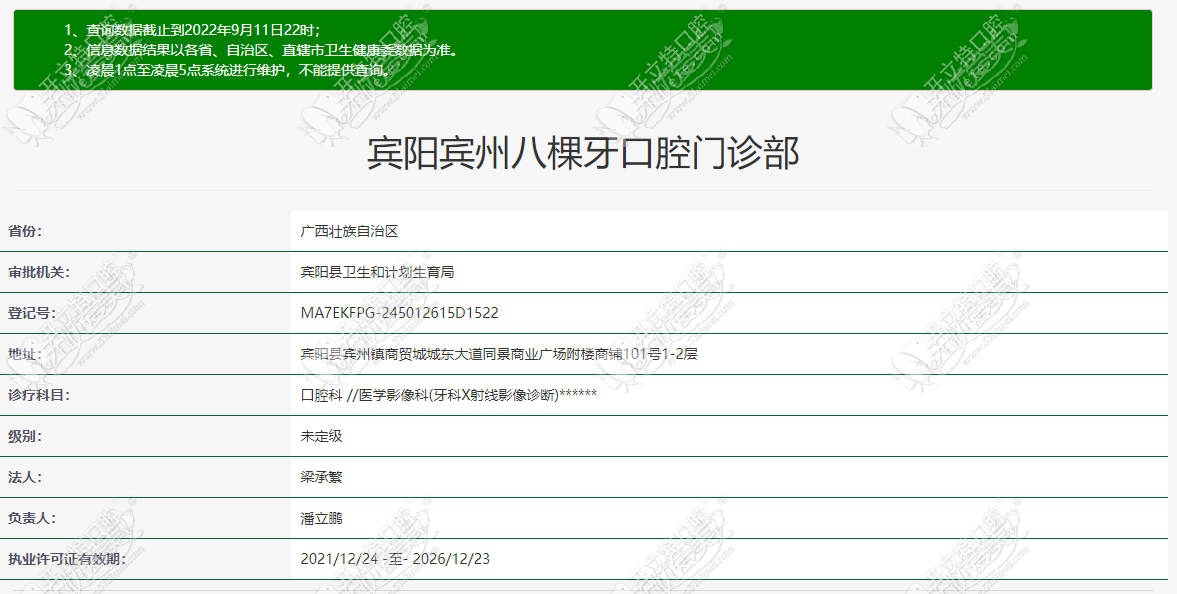Select the 登记号 label

pyautogui.click(x=32, y=313)
